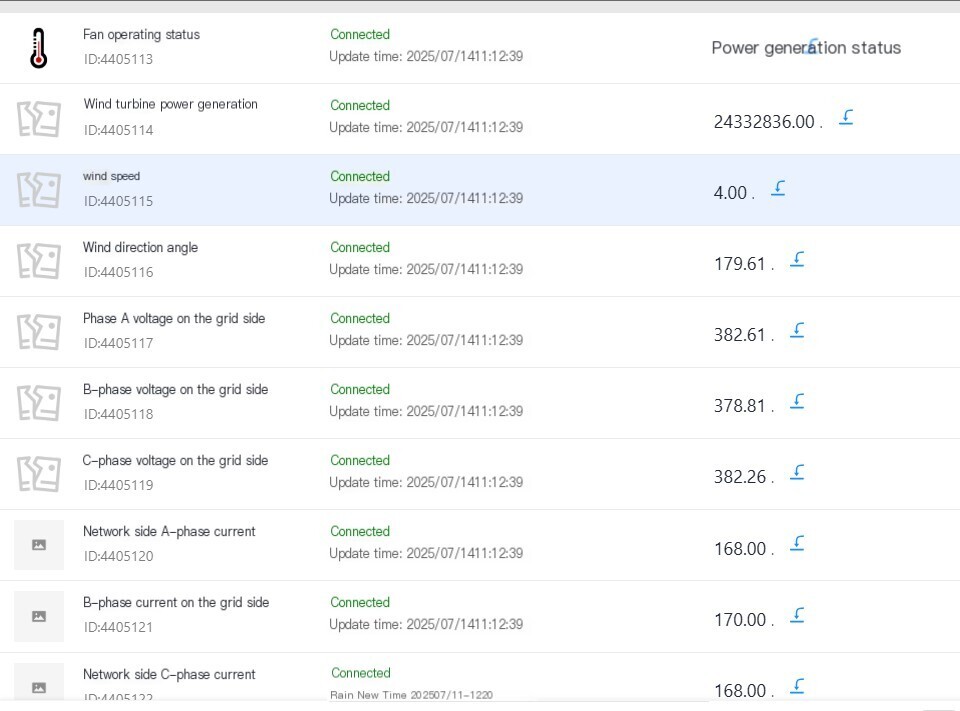Click the edit icon beside C-phase voltage 382.26

[x=797, y=472]
